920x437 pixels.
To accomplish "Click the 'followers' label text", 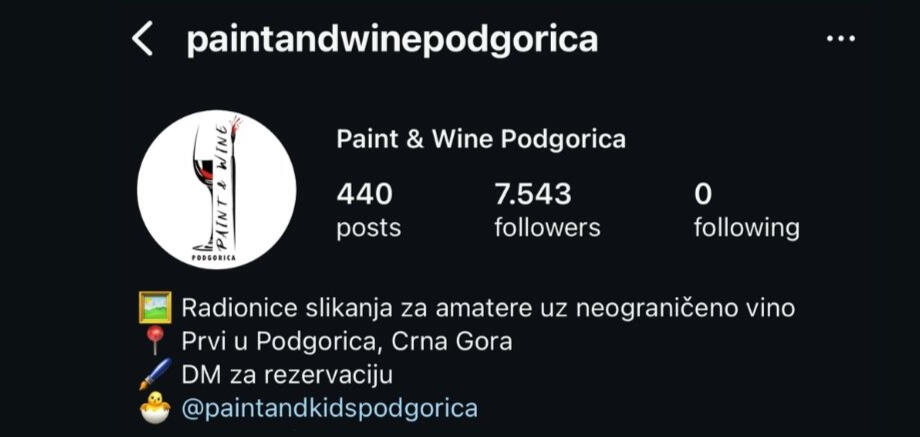I will tap(547, 227).
